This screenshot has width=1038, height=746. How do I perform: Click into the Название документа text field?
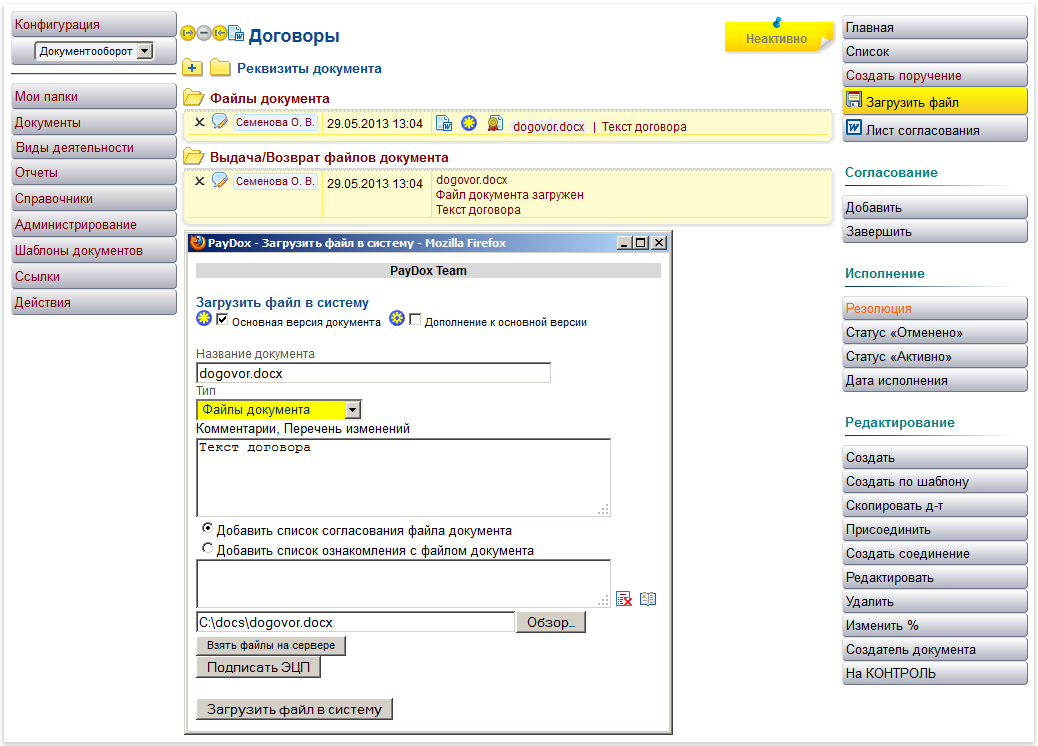(x=373, y=373)
